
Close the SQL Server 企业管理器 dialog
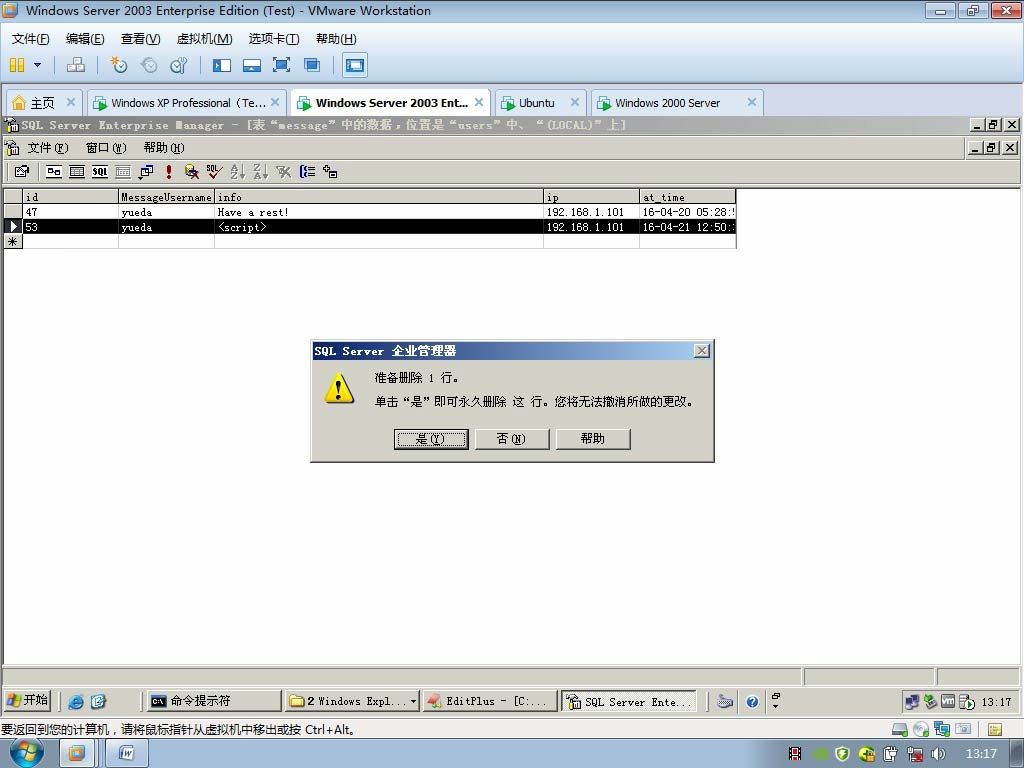pos(701,351)
